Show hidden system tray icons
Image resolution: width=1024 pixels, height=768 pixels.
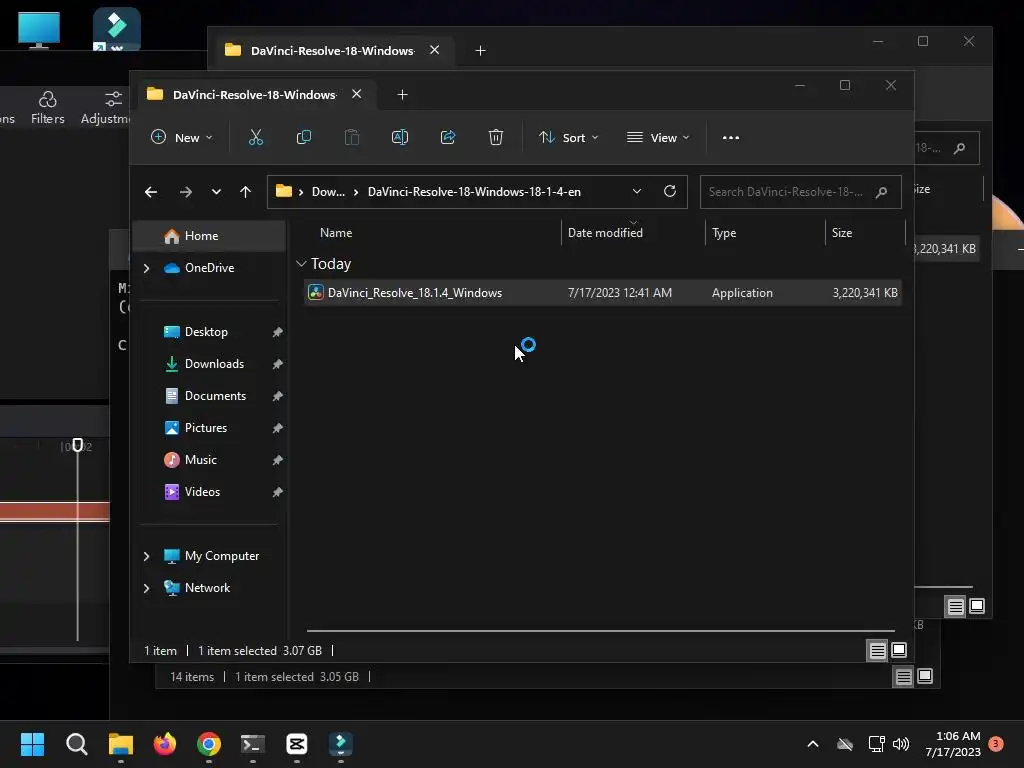(813, 744)
